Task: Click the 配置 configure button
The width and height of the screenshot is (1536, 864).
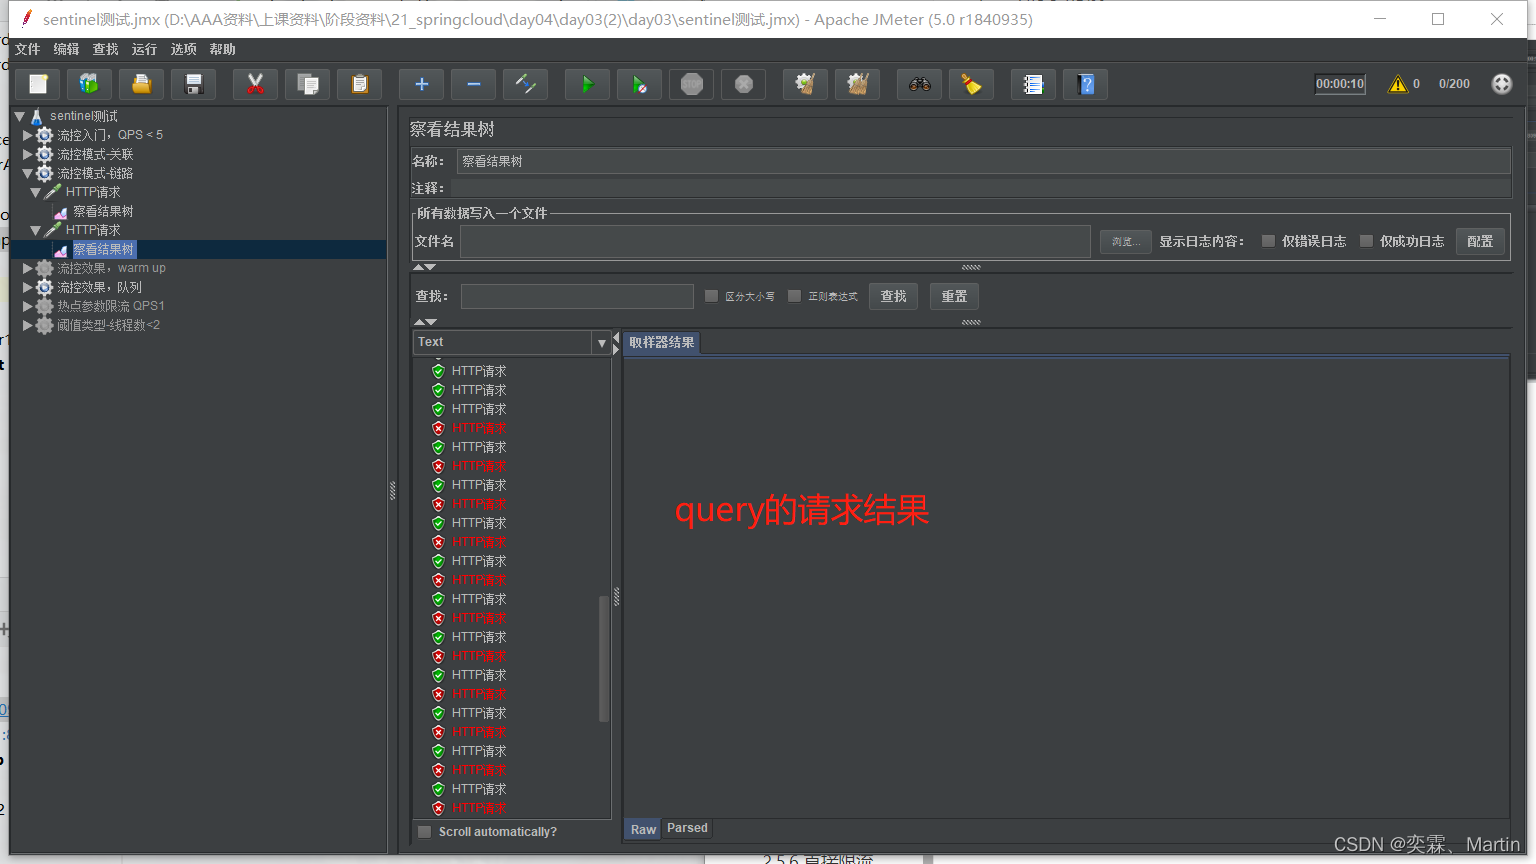Action: tap(1479, 241)
